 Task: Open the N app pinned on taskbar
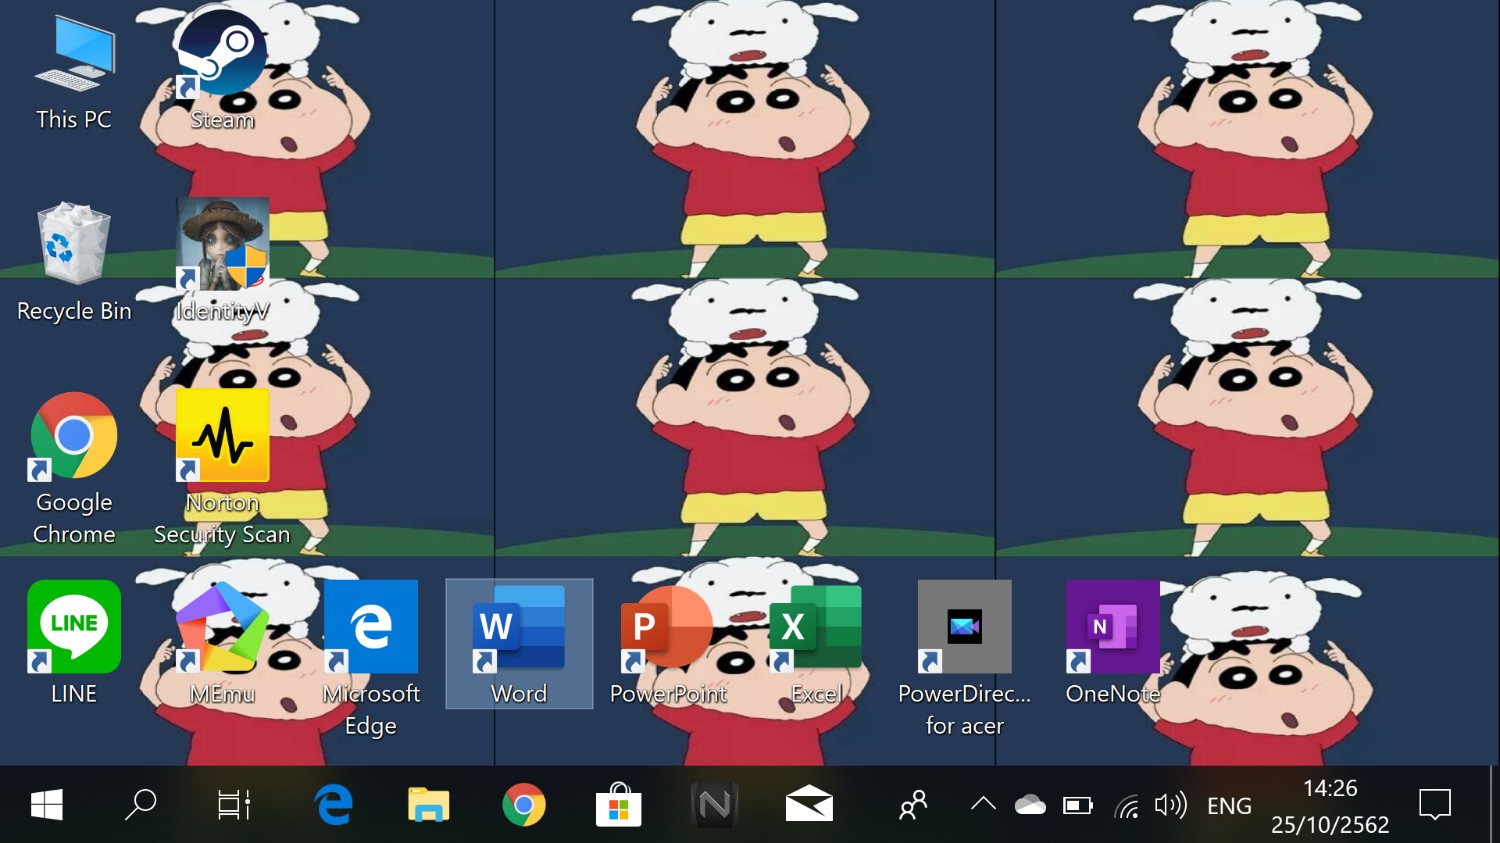(x=714, y=805)
